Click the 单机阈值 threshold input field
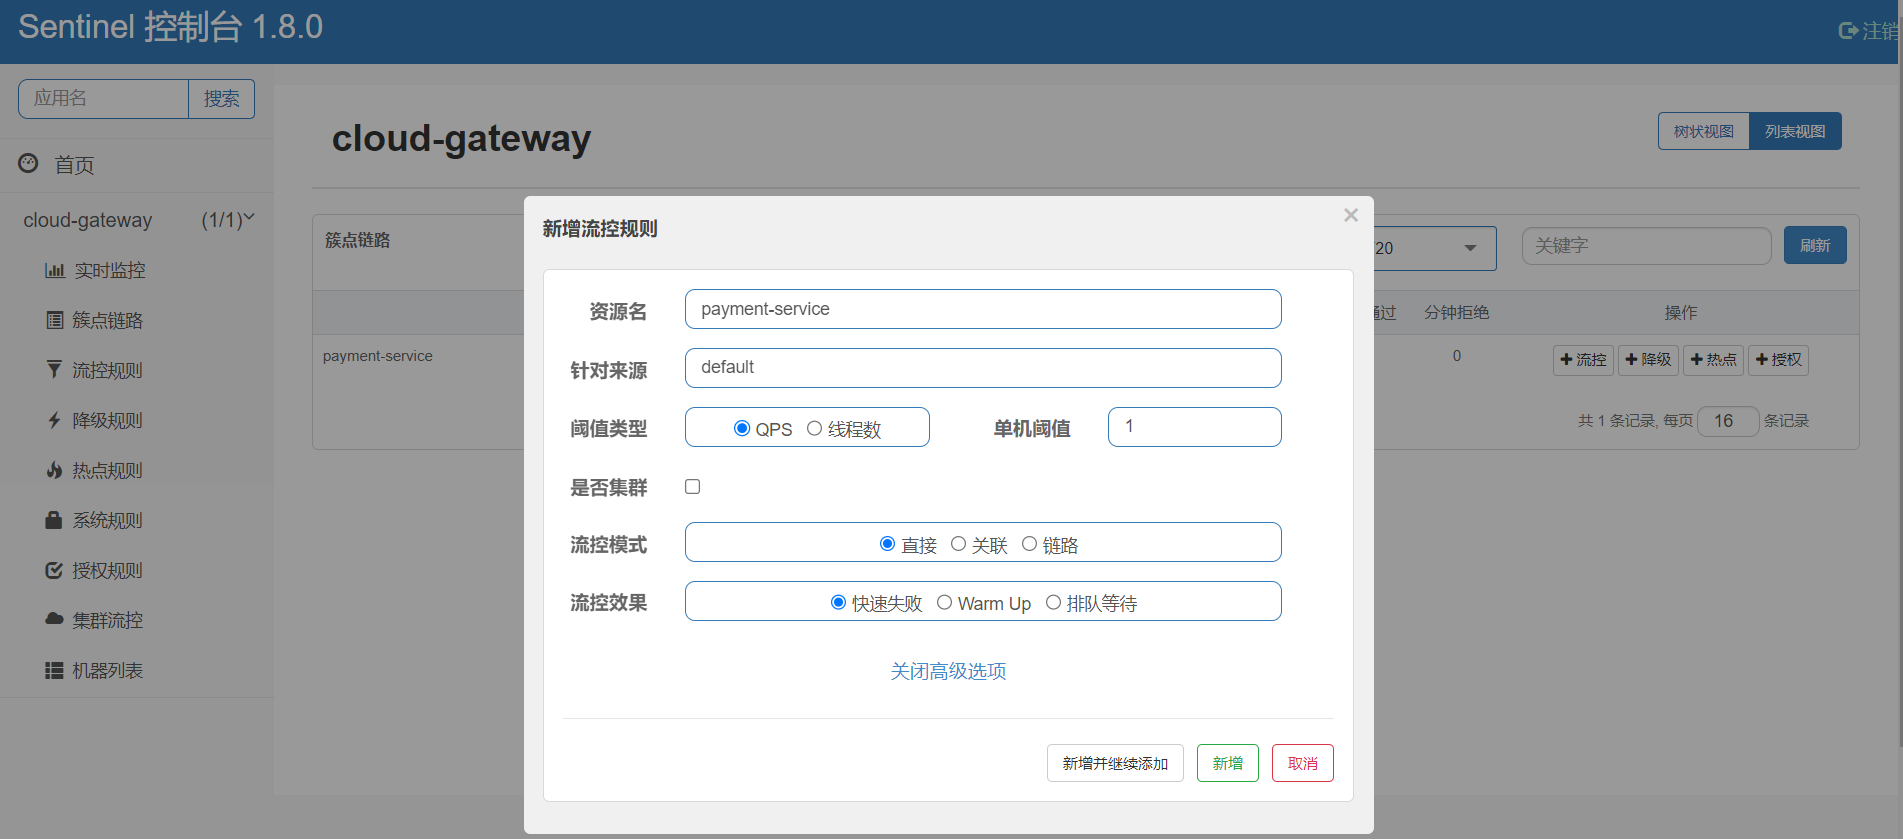1903x839 pixels. (x=1194, y=427)
